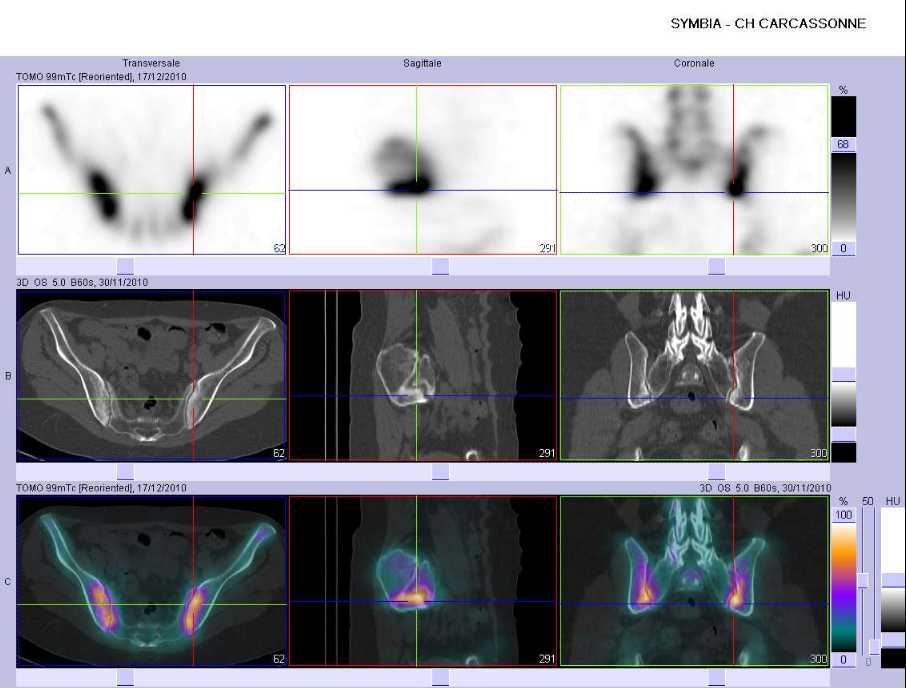906x688 pixels.
Task: Click lower HU window handle in row B
Action: [844, 434]
